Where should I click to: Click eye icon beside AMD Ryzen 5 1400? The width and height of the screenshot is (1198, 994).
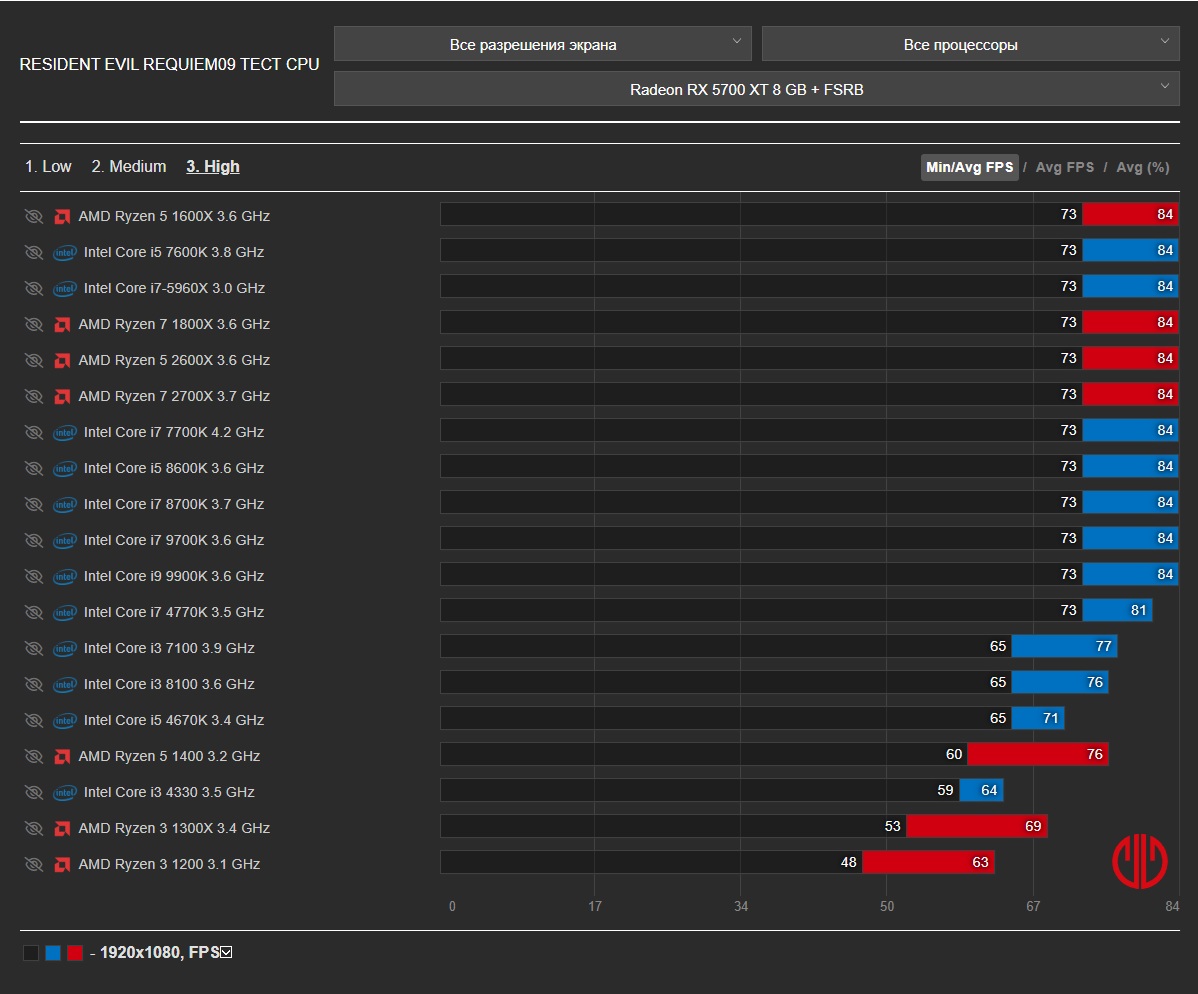pyautogui.click(x=34, y=756)
